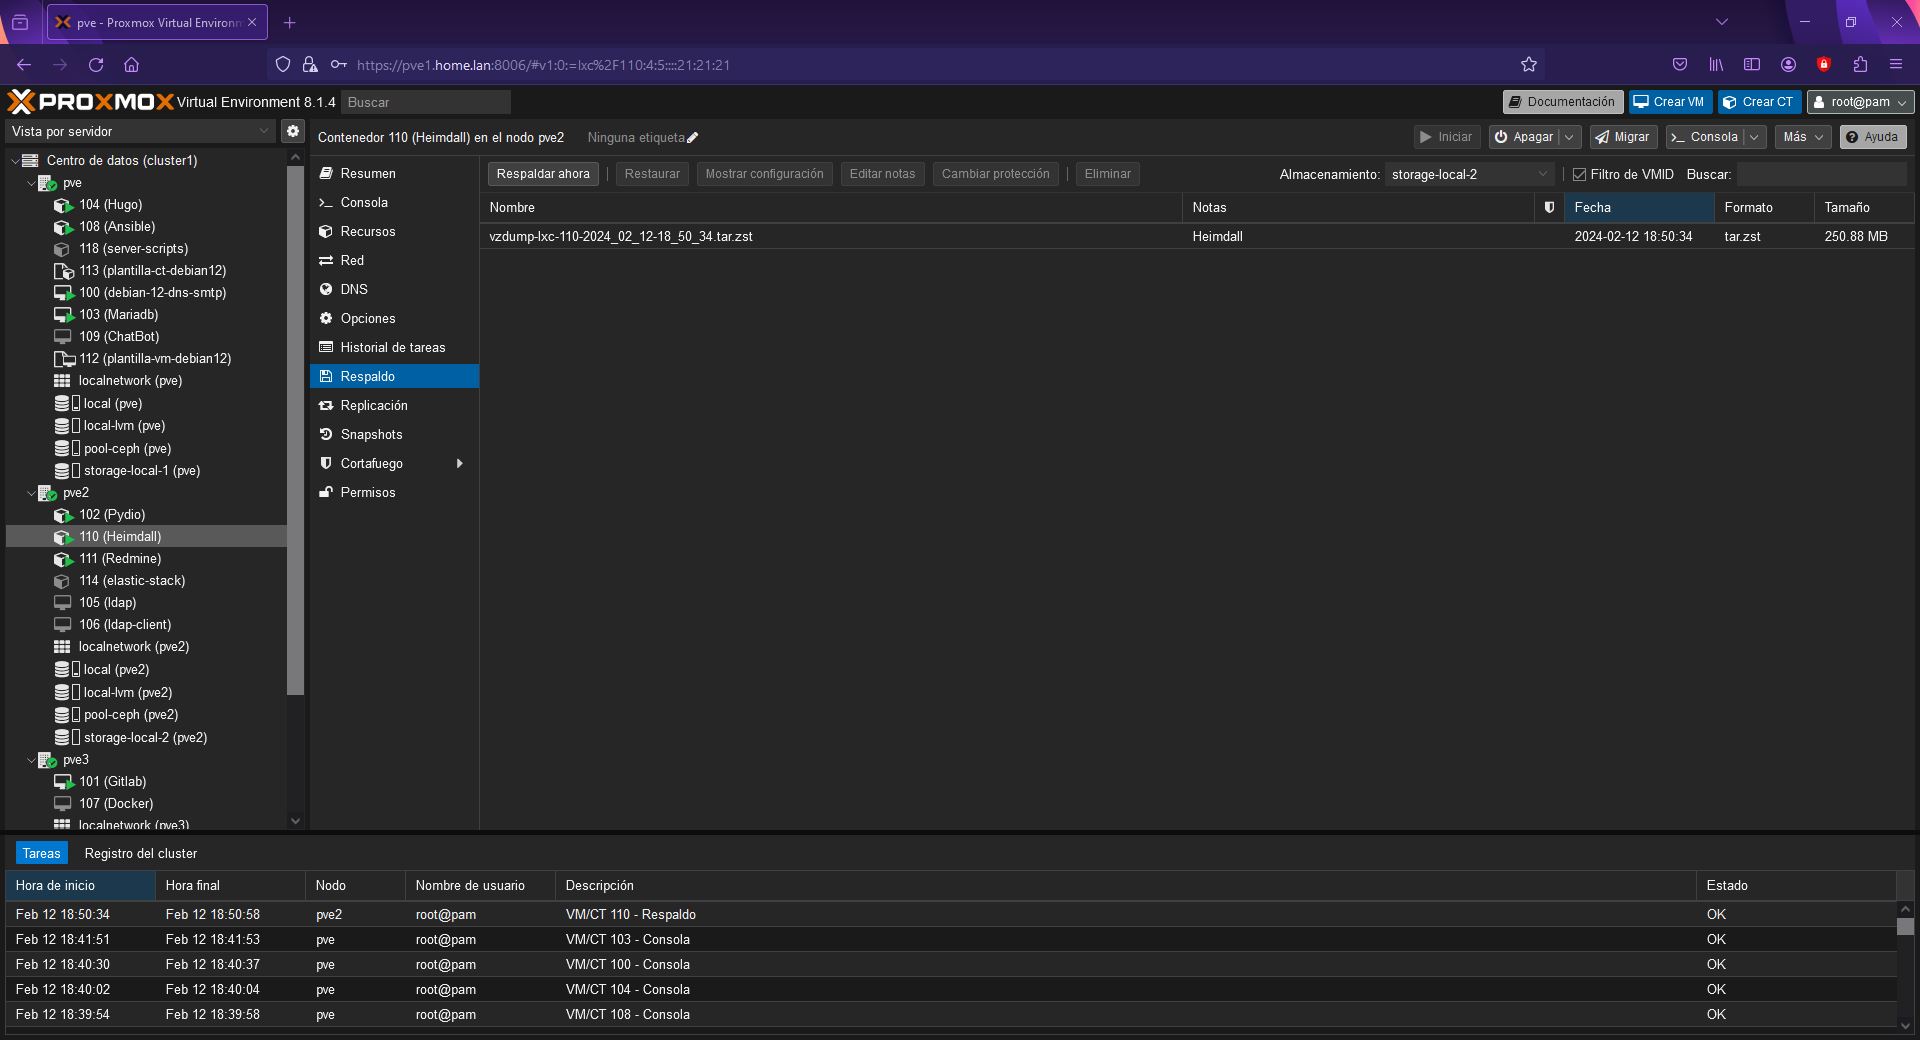Click the Proxmox logo
This screenshot has height=1040, width=1920.
91,101
